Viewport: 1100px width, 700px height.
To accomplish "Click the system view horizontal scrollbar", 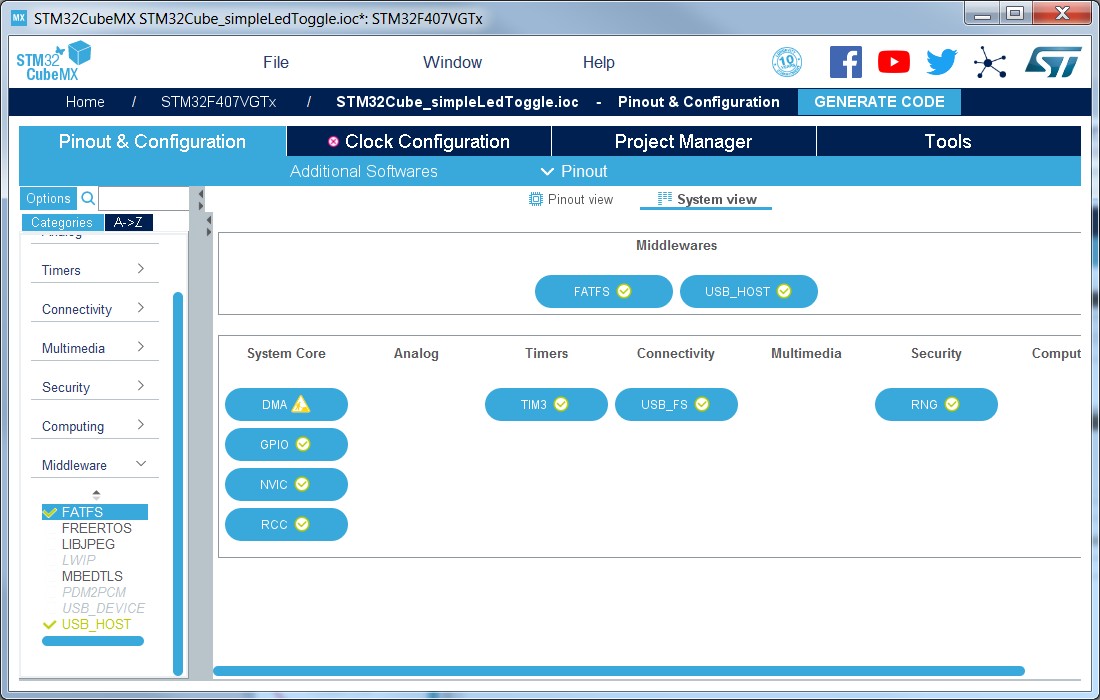I will (619, 671).
